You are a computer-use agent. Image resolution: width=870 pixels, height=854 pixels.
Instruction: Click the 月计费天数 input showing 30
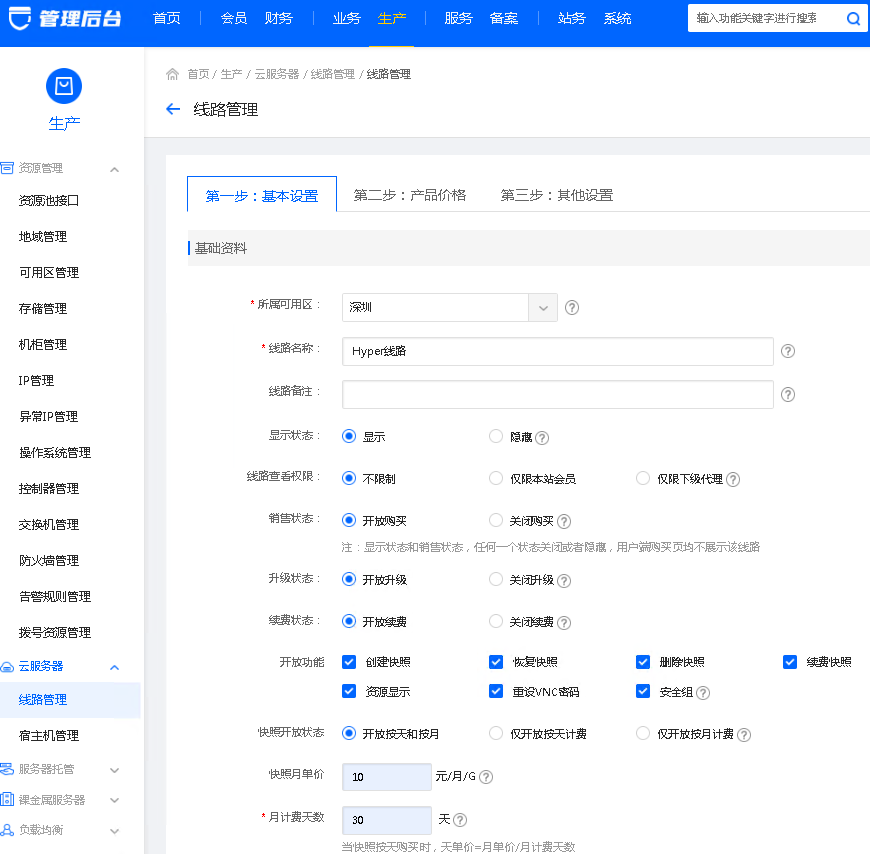click(387, 820)
